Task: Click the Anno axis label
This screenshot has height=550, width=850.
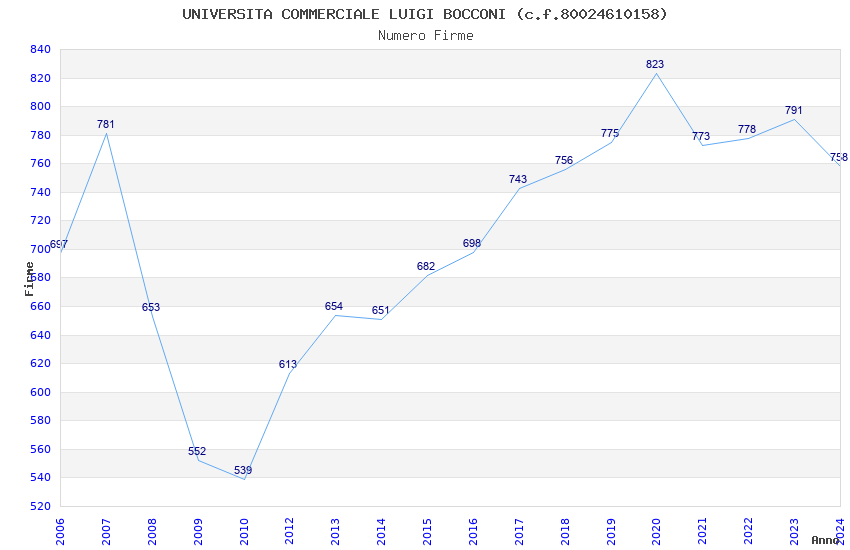Action: [825, 540]
